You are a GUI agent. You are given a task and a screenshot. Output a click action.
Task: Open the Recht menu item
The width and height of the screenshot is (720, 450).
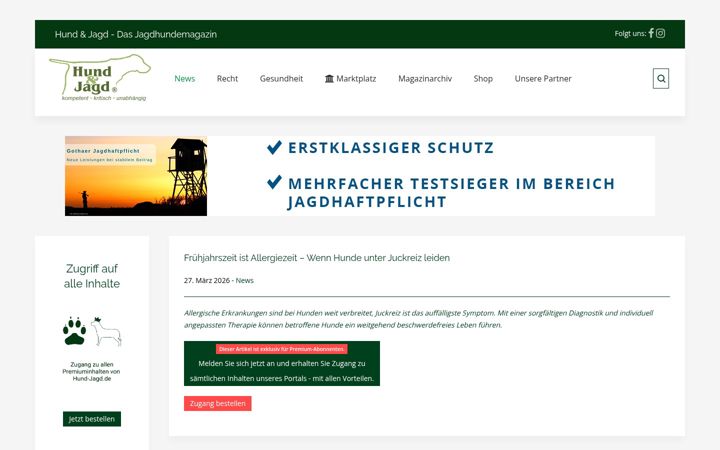tap(227, 79)
